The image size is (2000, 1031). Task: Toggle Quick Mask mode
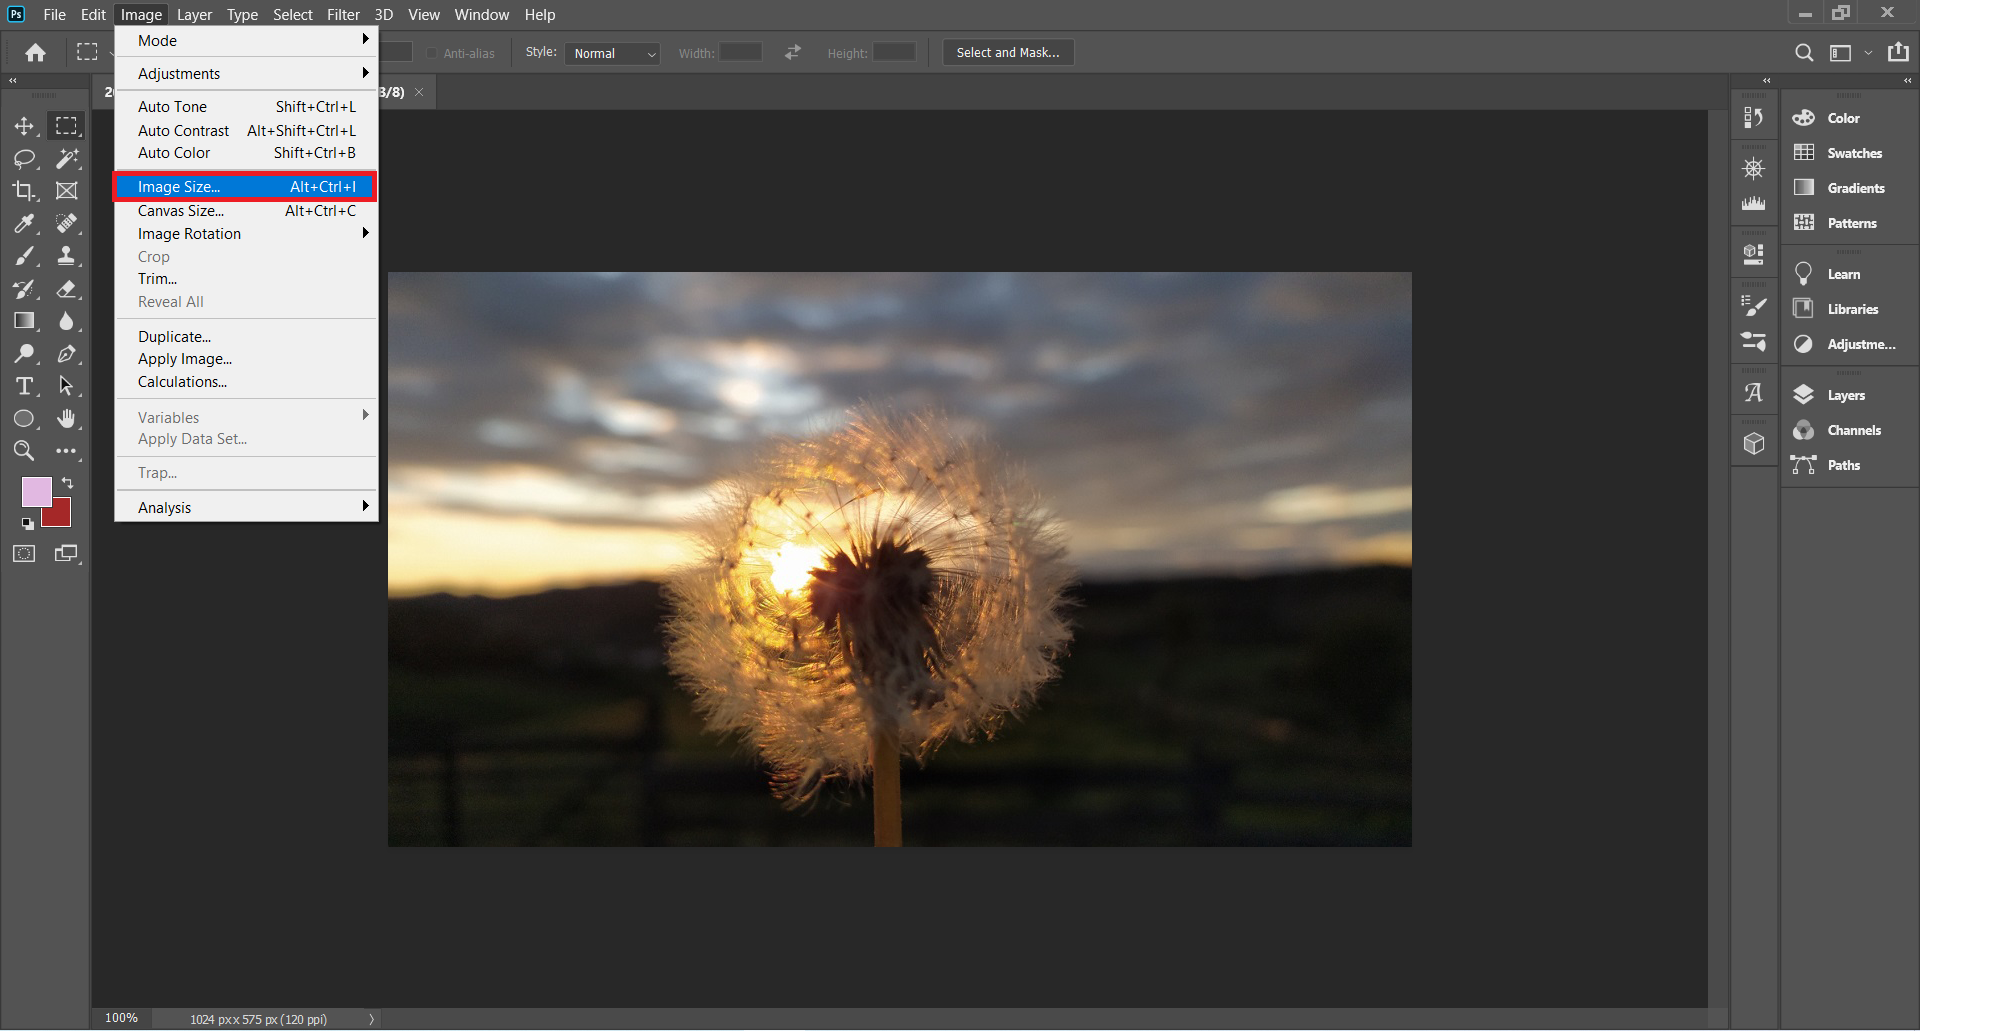[24, 554]
